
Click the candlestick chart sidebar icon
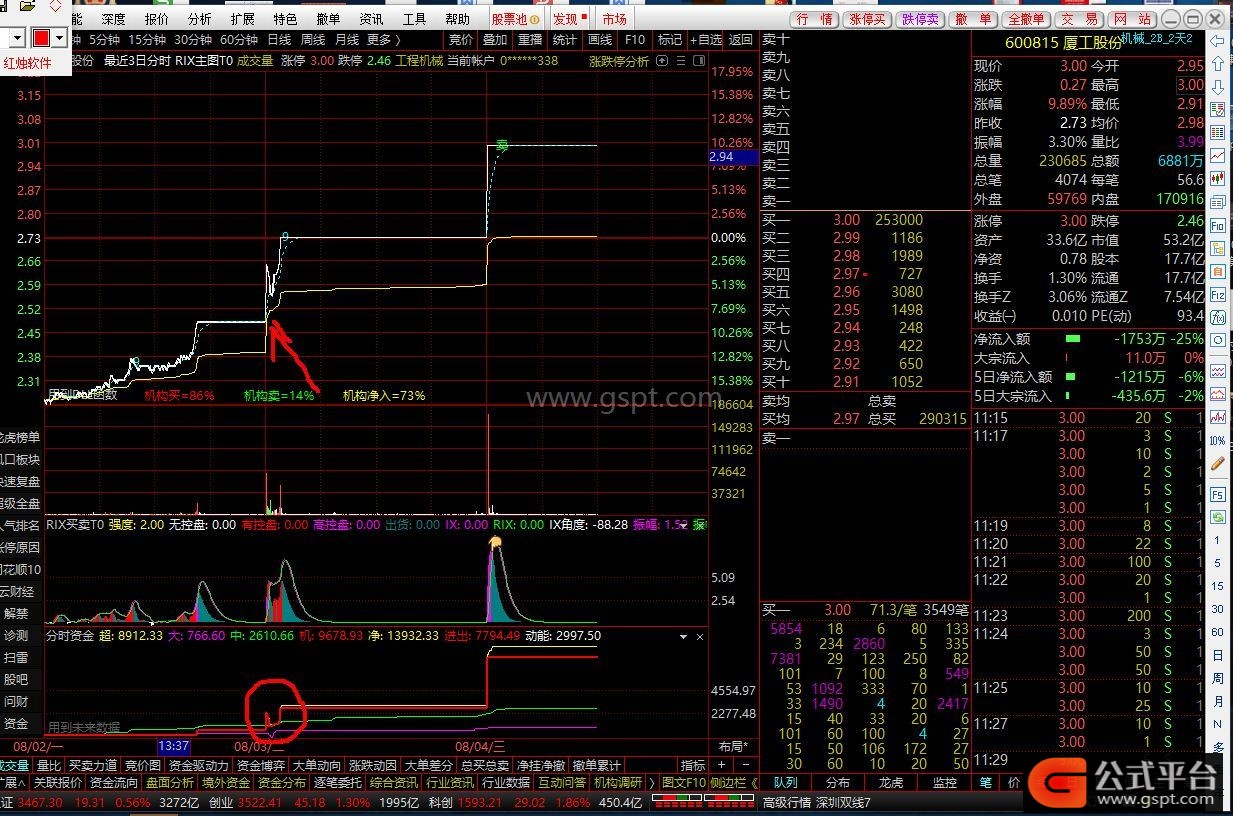pos(1217,178)
